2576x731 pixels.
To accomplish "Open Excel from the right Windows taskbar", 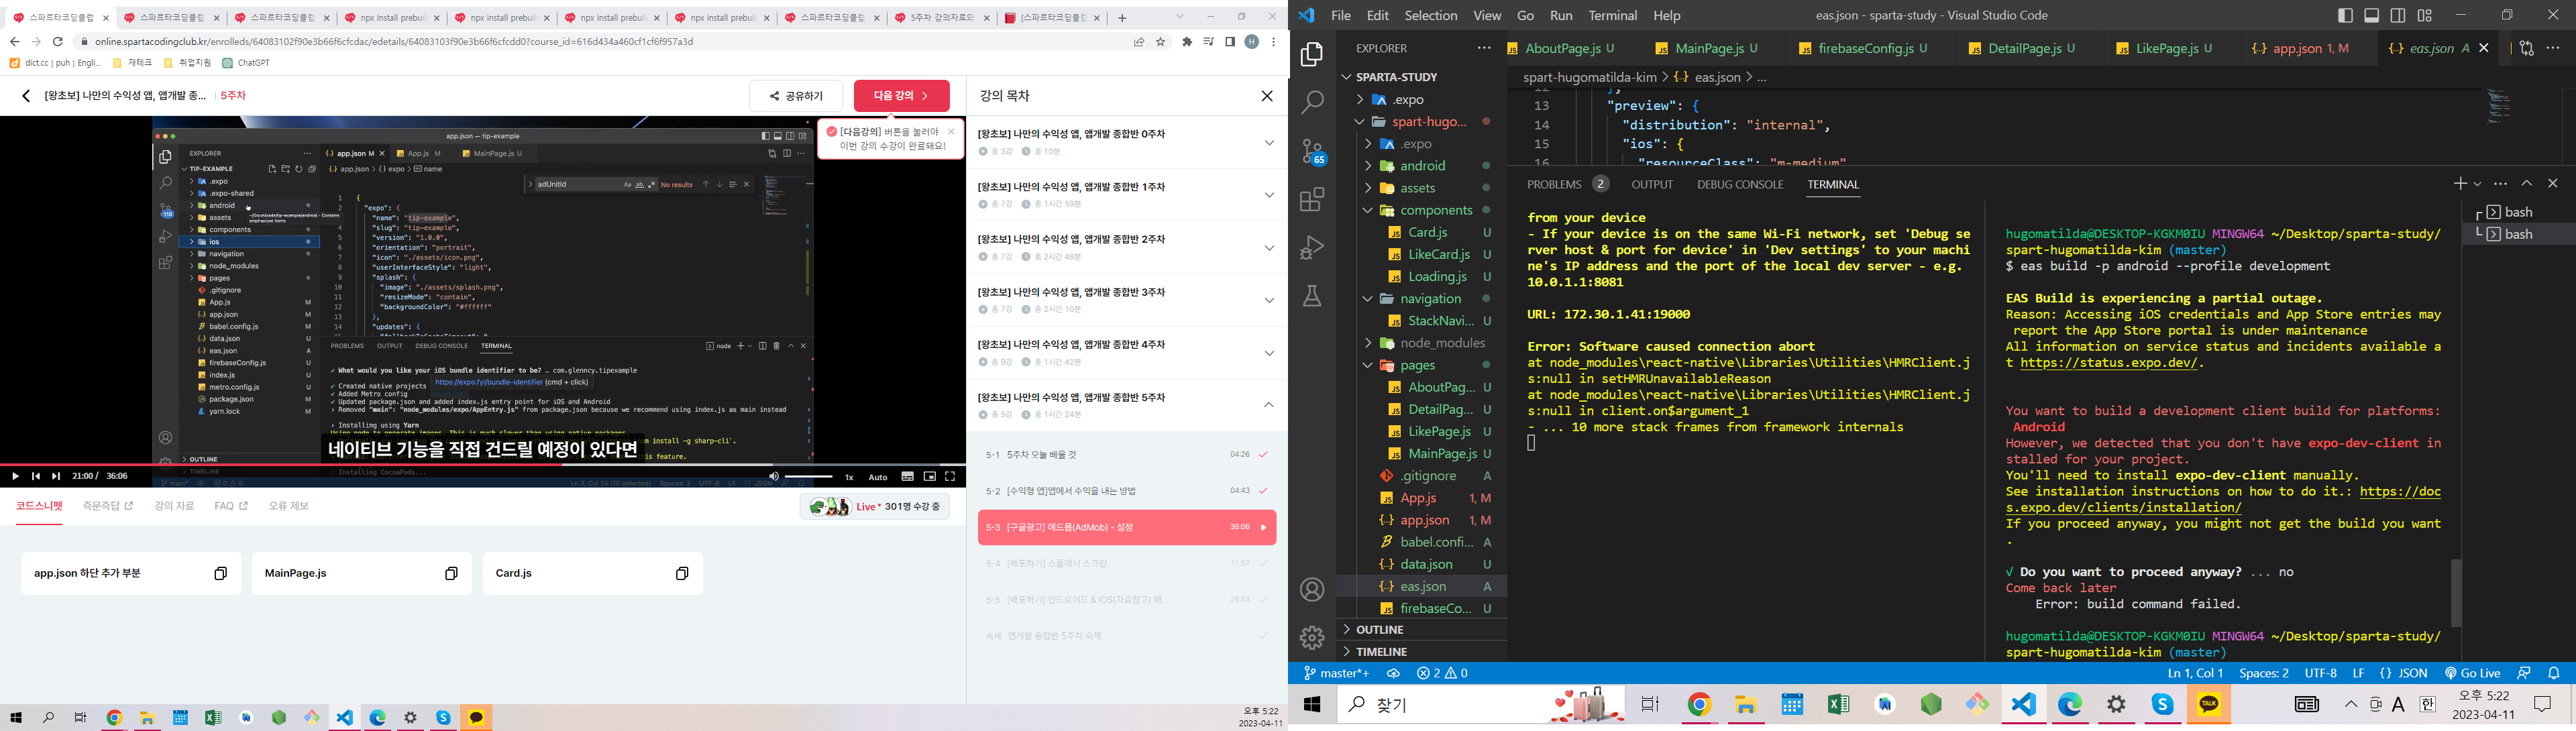I will tap(1838, 705).
